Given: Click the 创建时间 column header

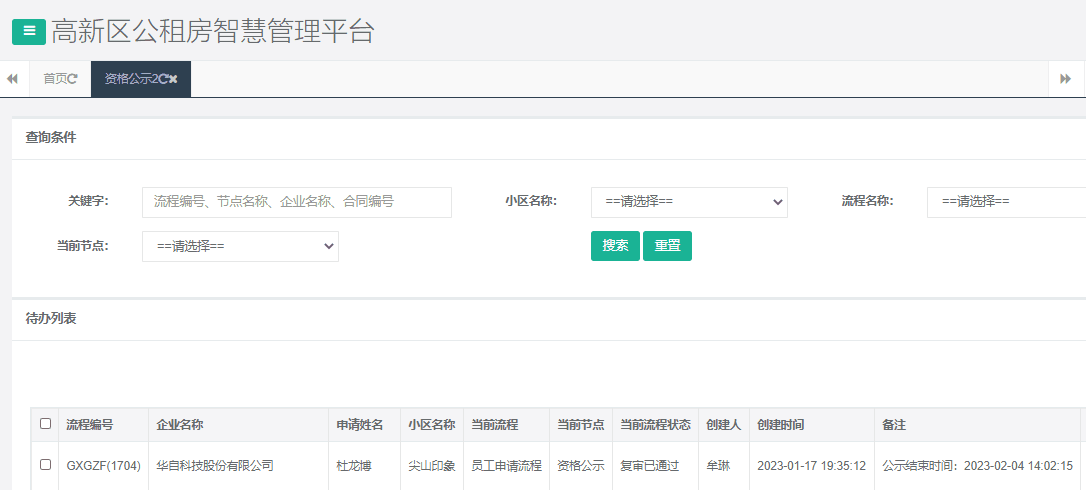Looking at the screenshot, I should [781, 425].
